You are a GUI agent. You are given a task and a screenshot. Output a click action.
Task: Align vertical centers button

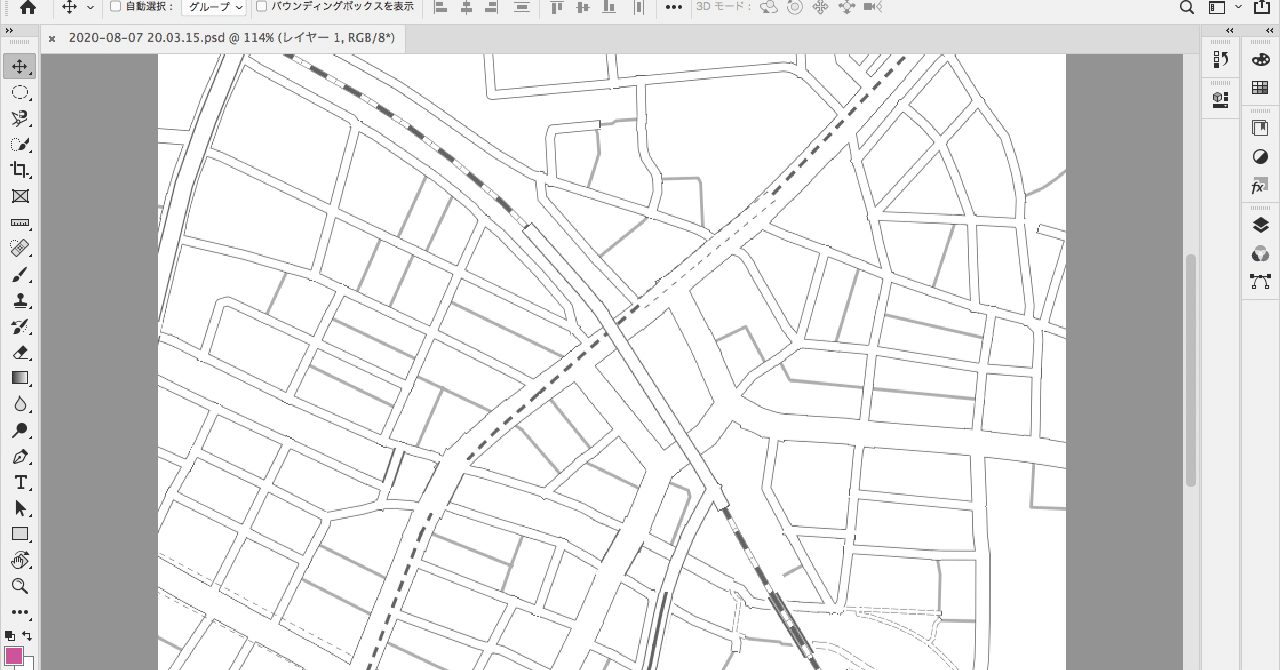coord(583,7)
